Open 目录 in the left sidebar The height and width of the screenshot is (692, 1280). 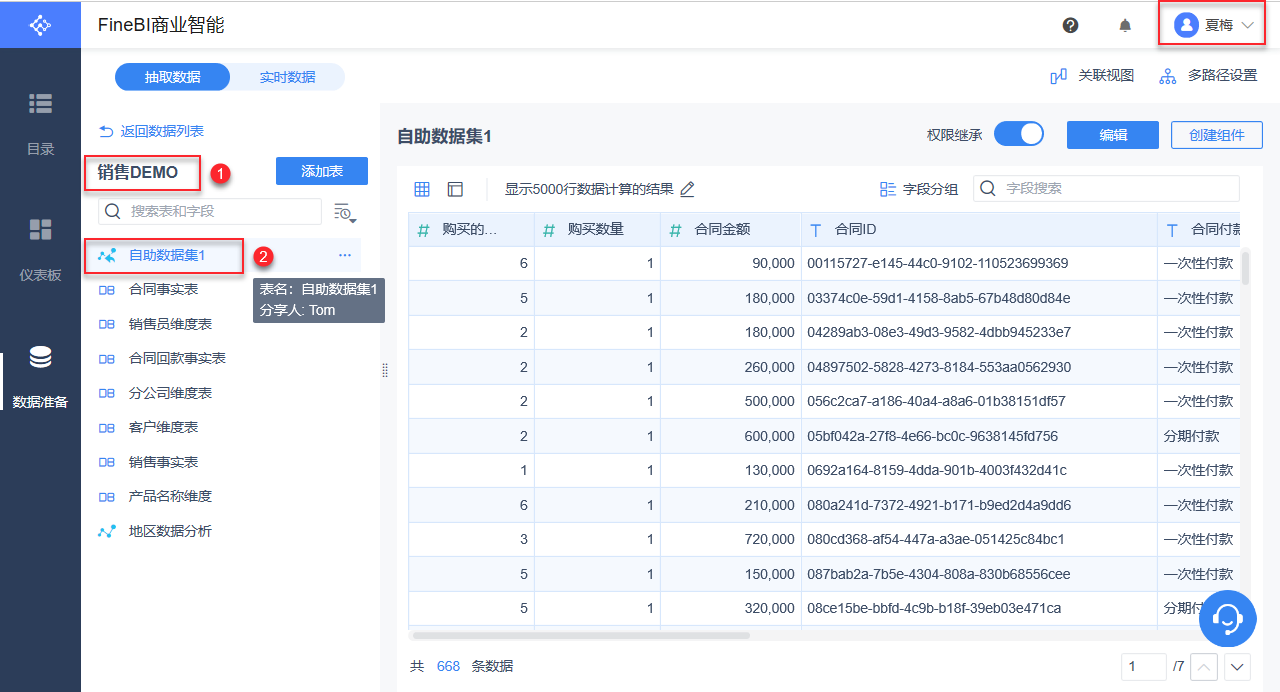pyautogui.click(x=40, y=123)
